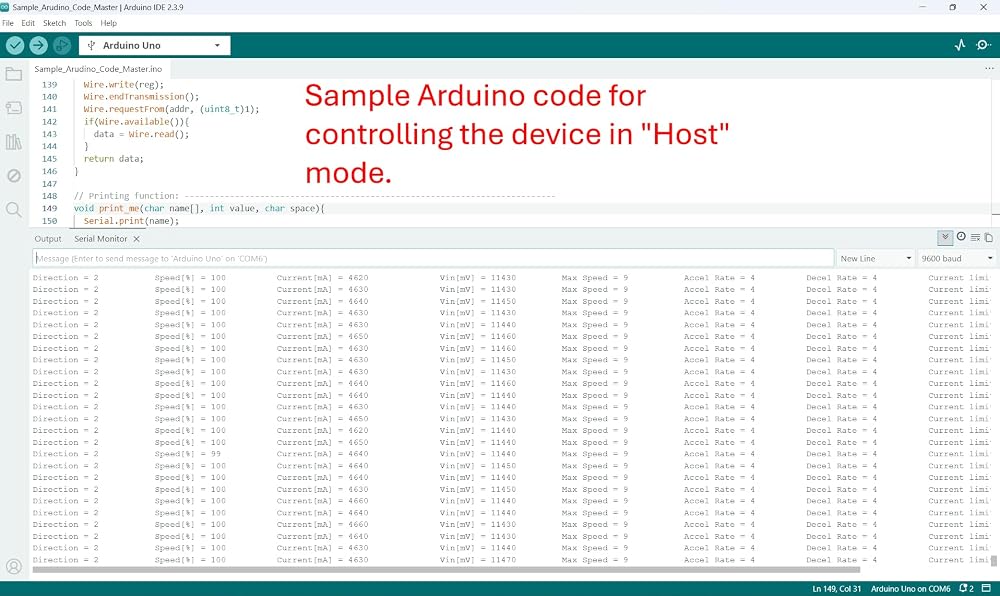This screenshot has height=596, width=1000.
Task: Select the Sample_Arudino_Code_Master.ino editor tab
Action: [x=98, y=69]
